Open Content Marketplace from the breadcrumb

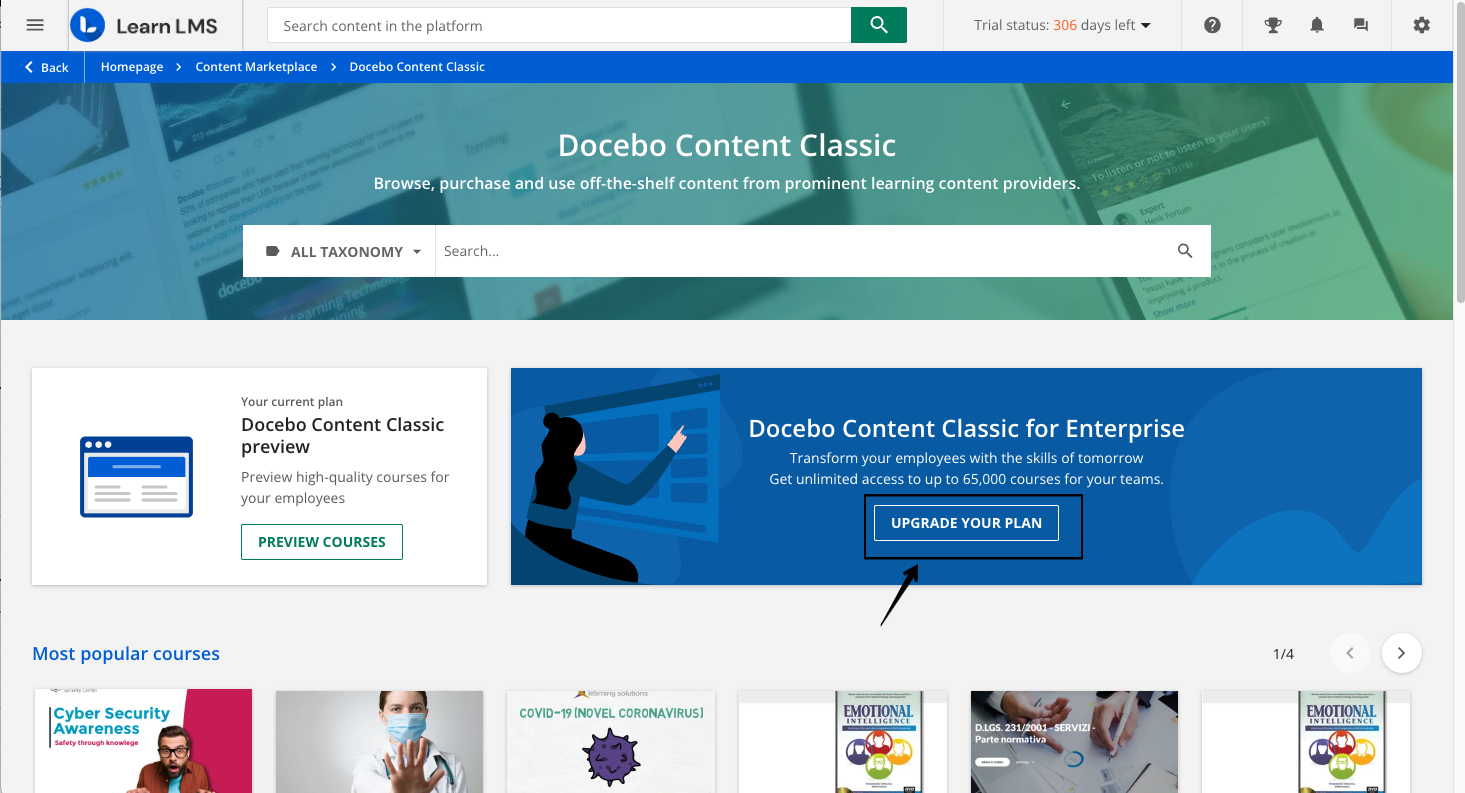click(256, 67)
